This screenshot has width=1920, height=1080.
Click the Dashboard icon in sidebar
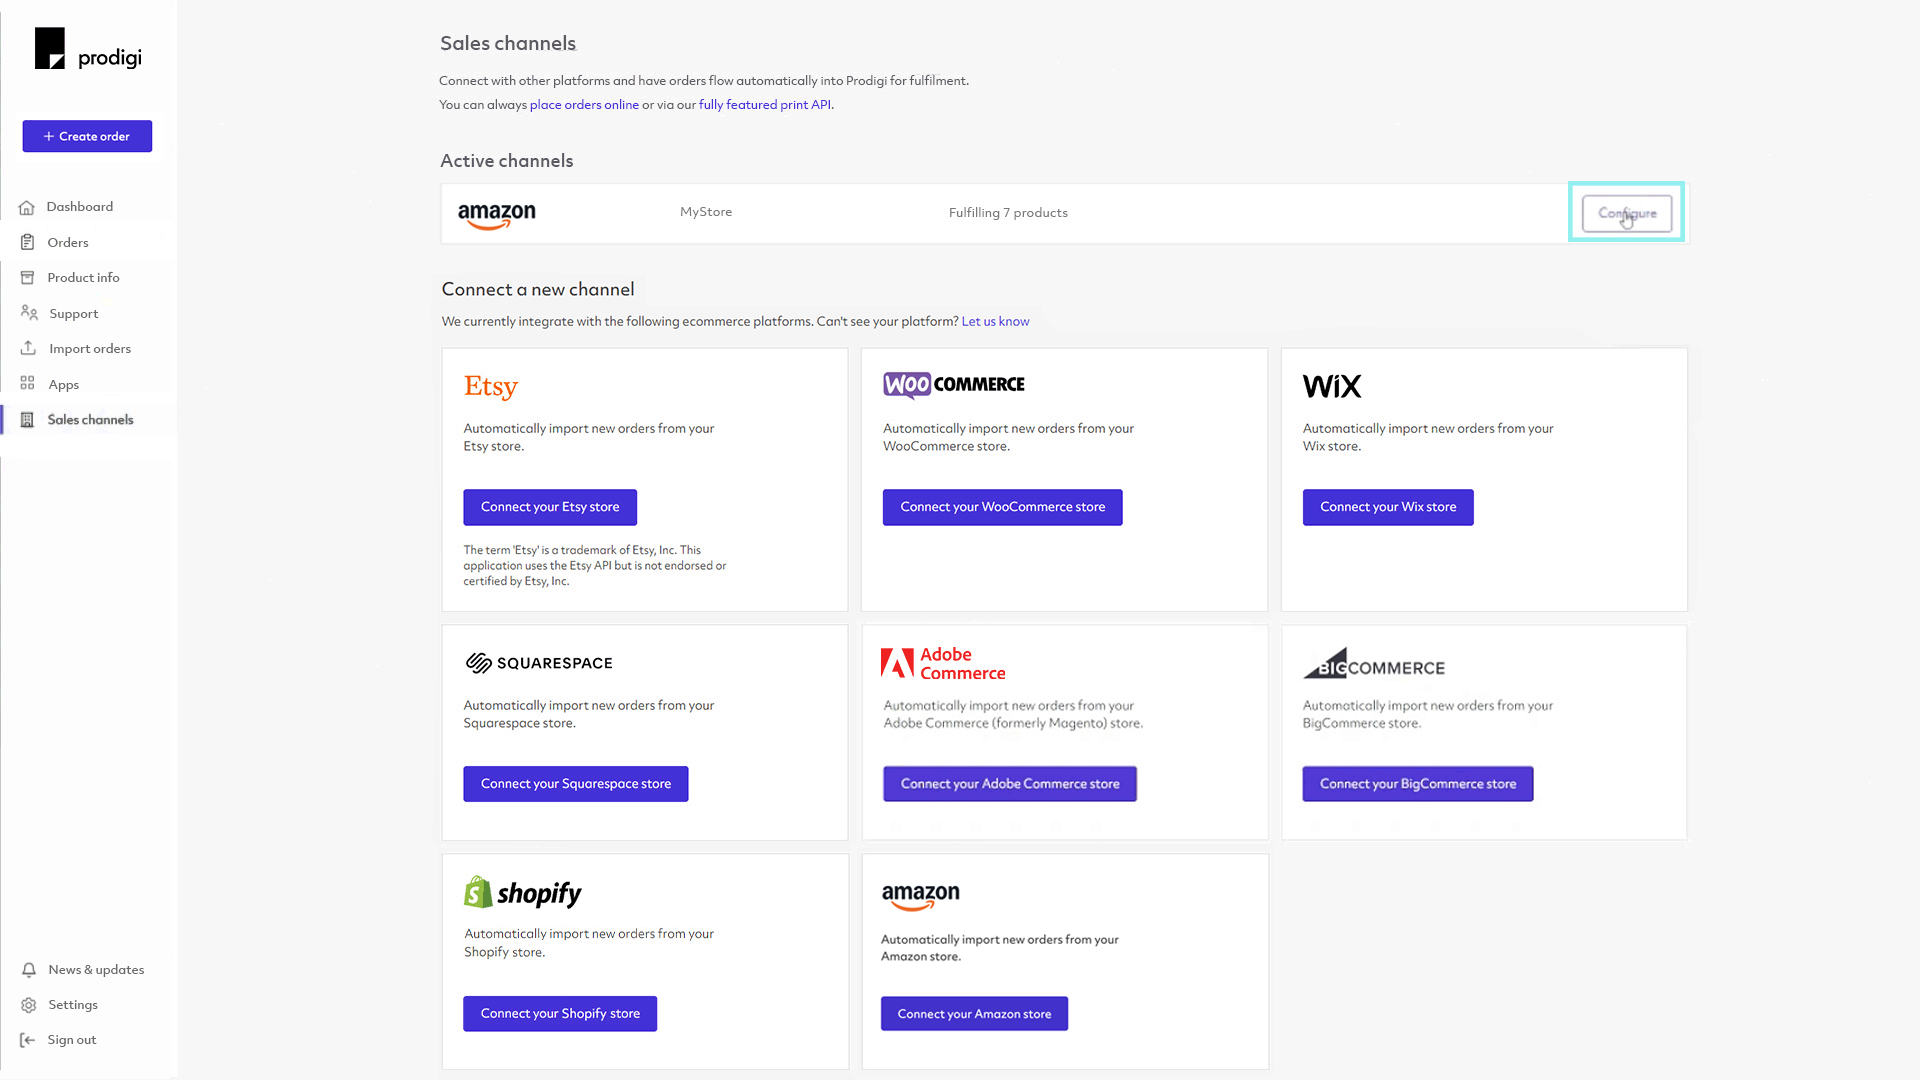(x=29, y=206)
